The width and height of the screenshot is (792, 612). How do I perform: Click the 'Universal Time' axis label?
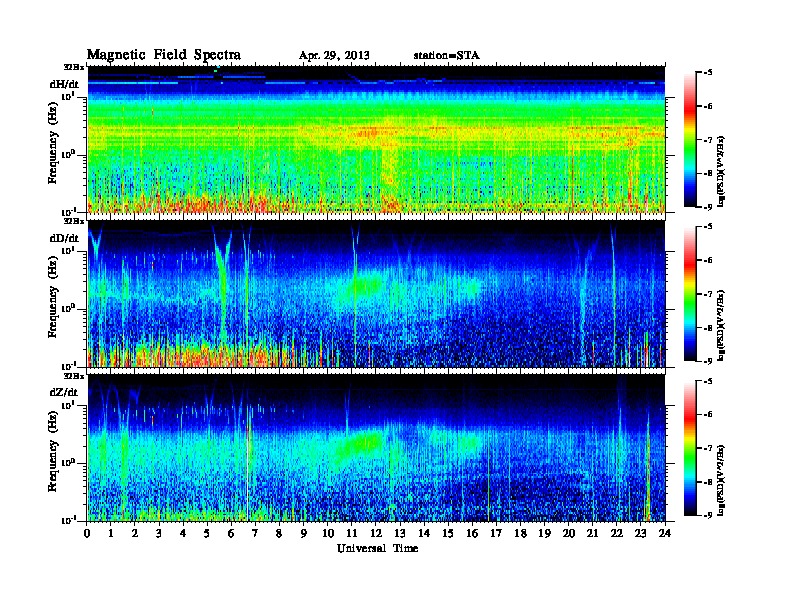coord(377,548)
